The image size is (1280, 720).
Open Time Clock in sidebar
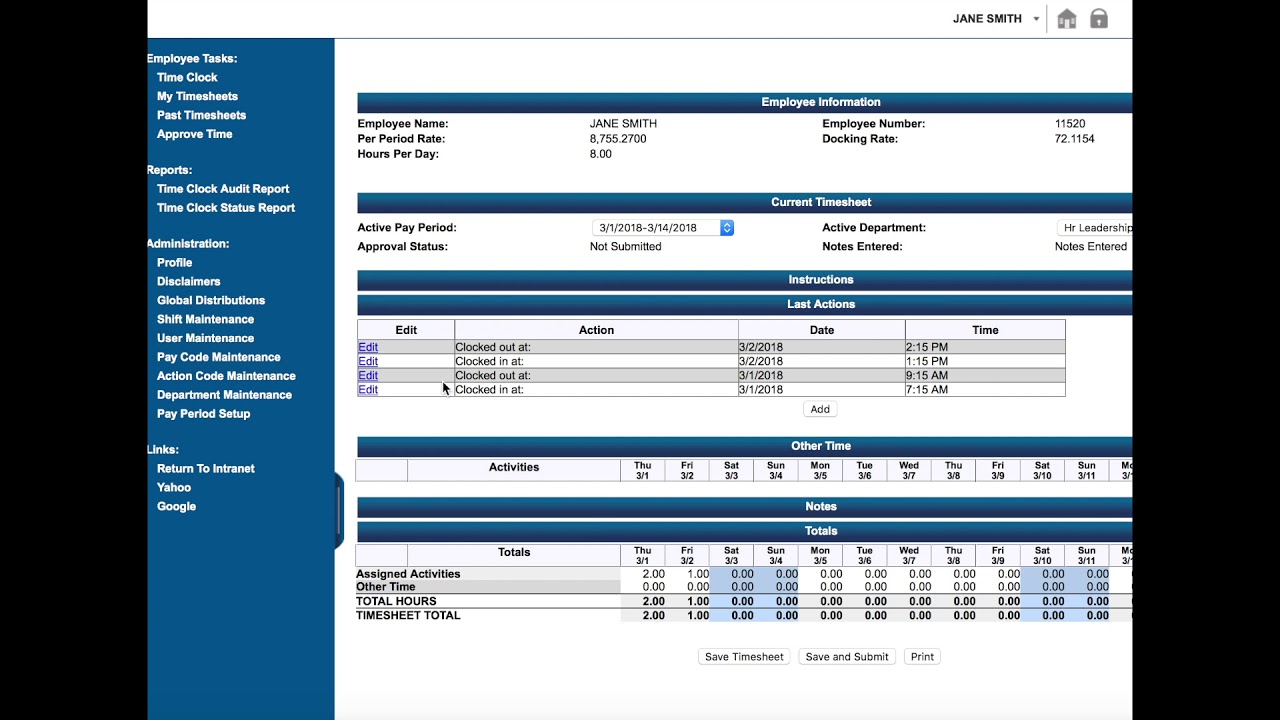(187, 77)
